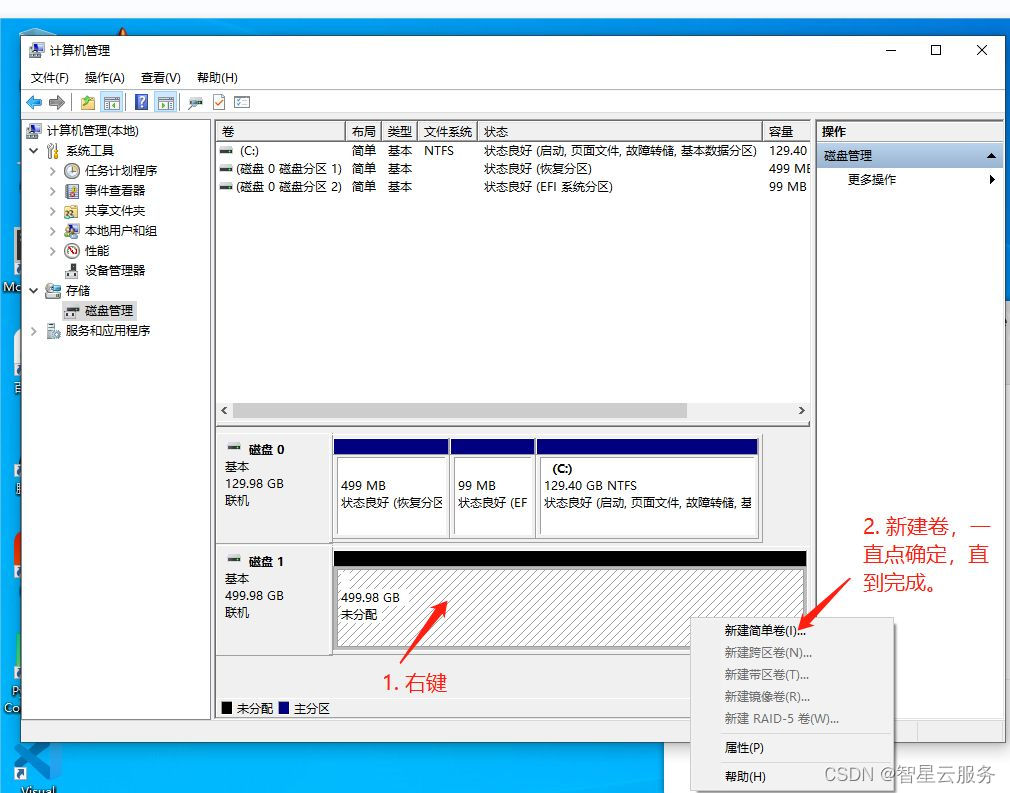Viewport: 1010px width, 793px height.
Task: Click the checkmark document toolbar icon
Action: coord(219,102)
